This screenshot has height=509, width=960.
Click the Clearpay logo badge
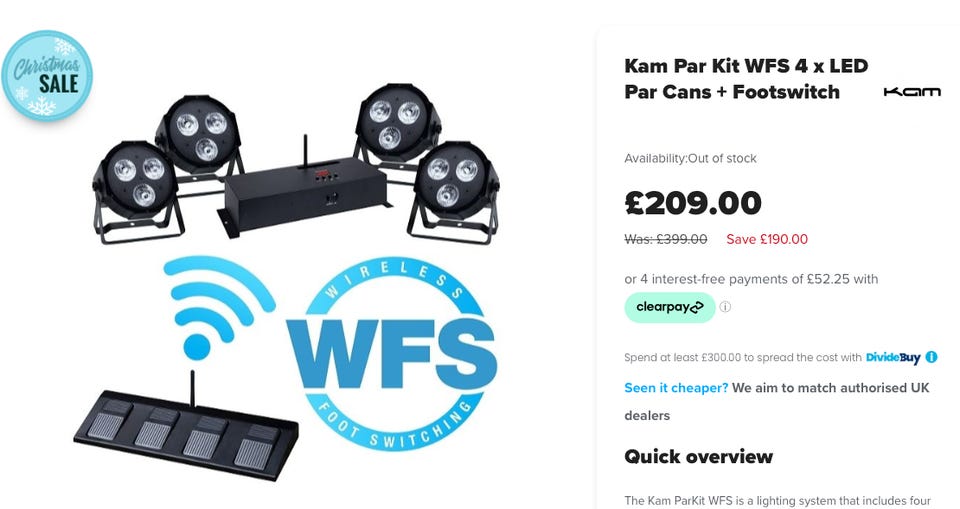pyautogui.click(x=670, y=307)
